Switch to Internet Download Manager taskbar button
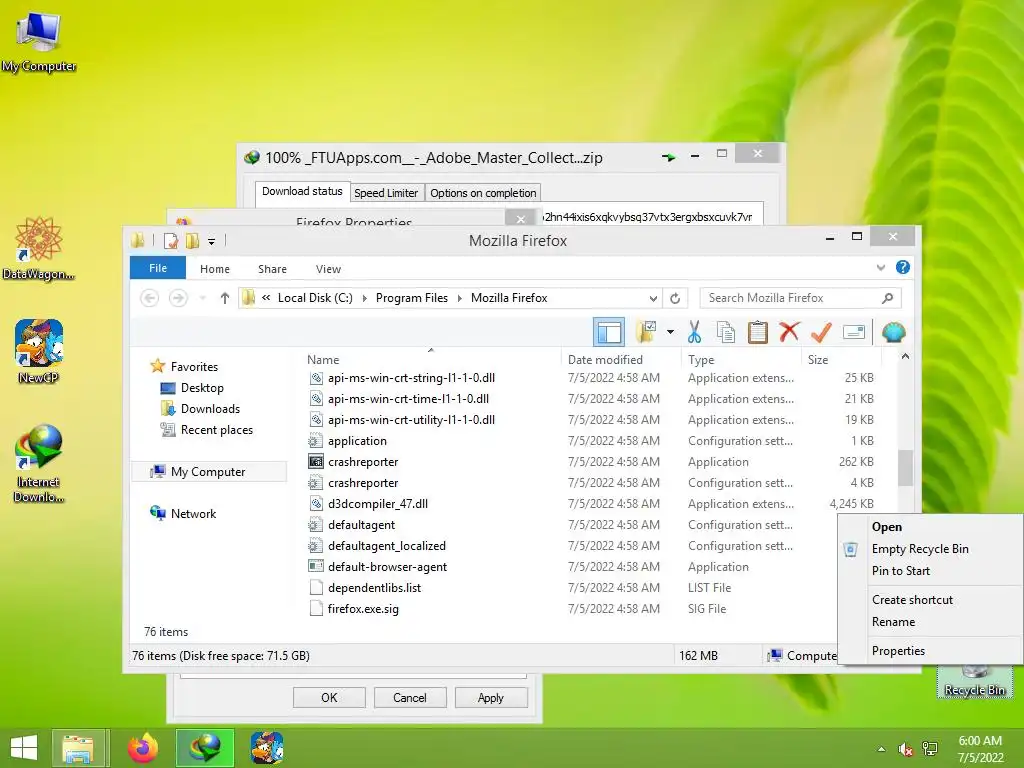The image size is (1024, 768). (x=204, y=748)
